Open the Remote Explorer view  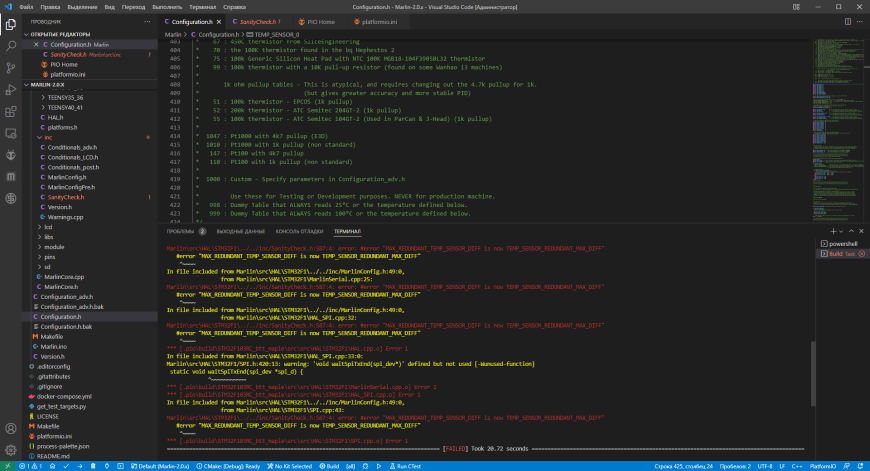coord(11,133)
